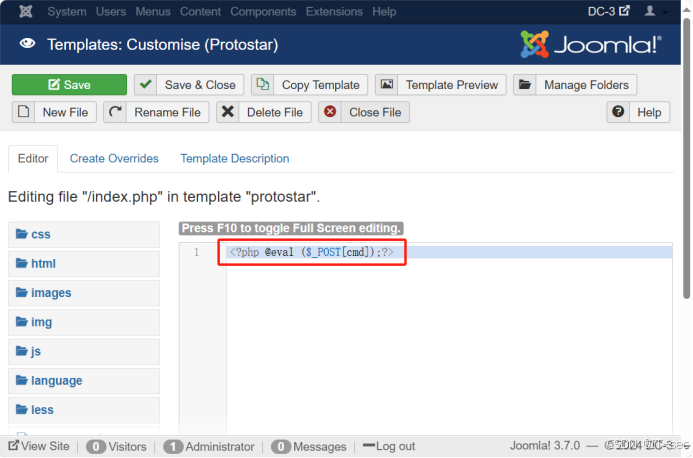Screen dimensions: 693x458
Task: Switch to Create Overrides tab
Action: 114,159
